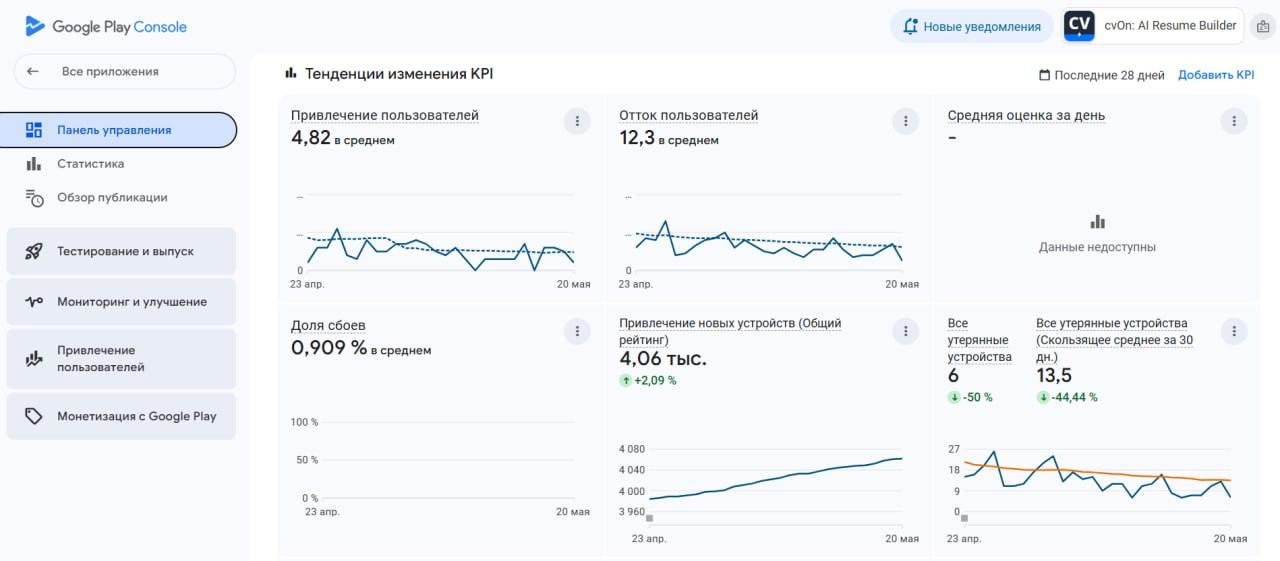Click the Добавить KPI link
This screenshot has height=561, width=1280.
coord(1215,75)
